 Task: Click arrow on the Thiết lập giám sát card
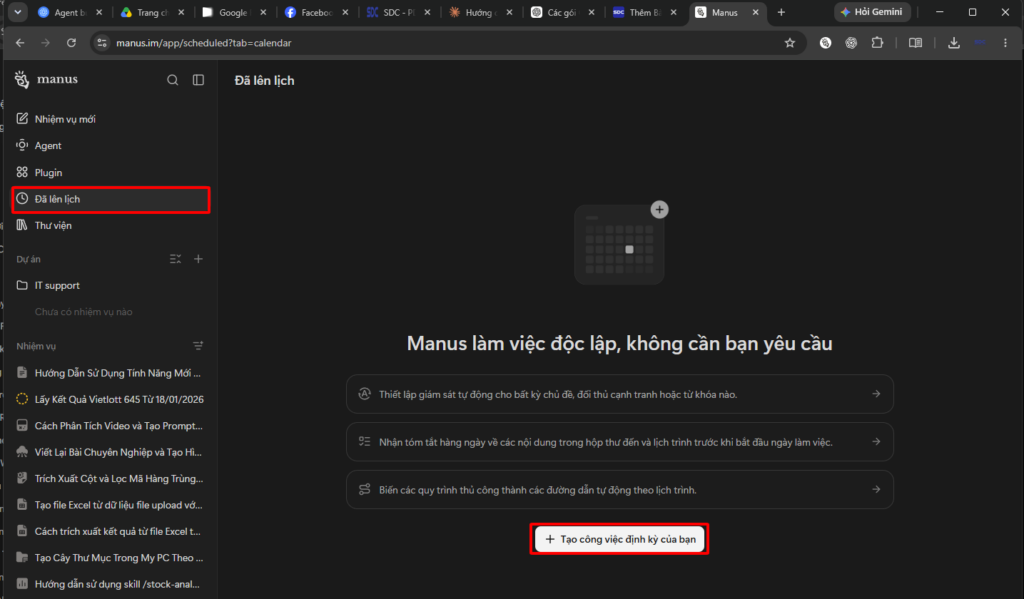coord(876,394)
